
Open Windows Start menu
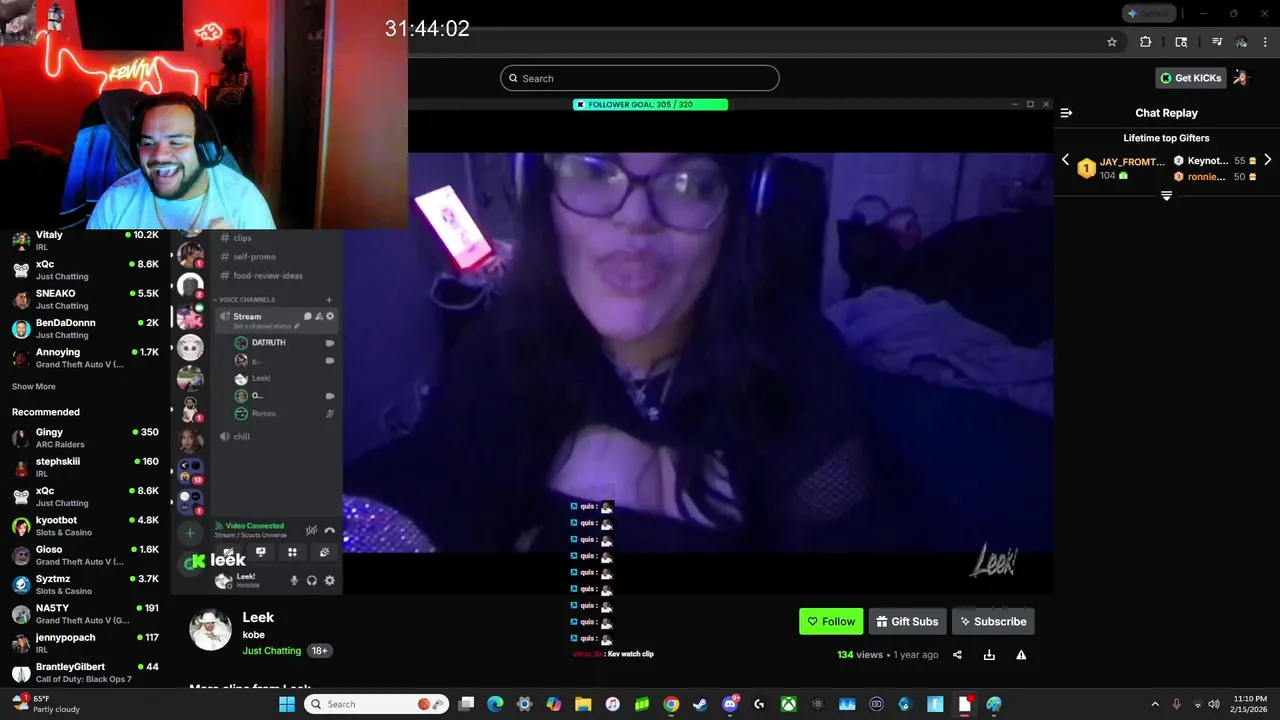coord(287,704)
